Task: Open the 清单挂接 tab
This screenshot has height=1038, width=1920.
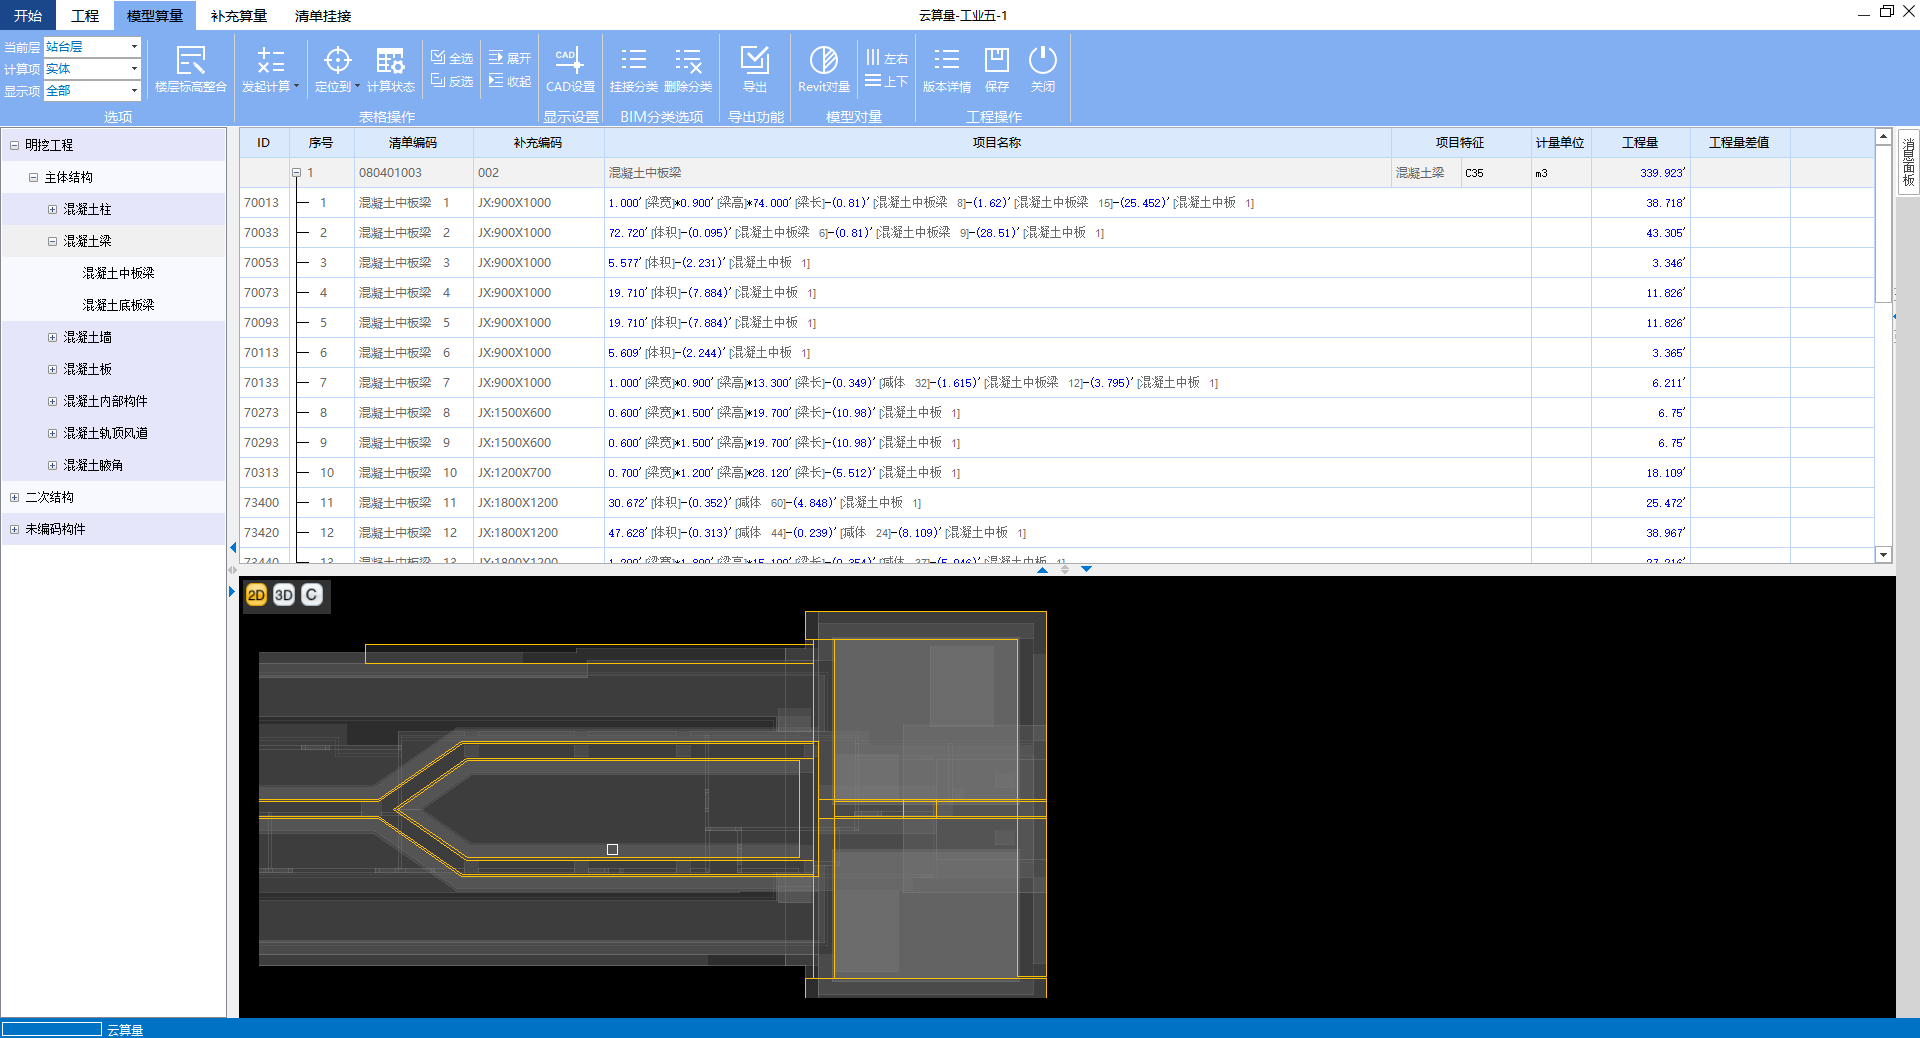Action: point(322,16)
